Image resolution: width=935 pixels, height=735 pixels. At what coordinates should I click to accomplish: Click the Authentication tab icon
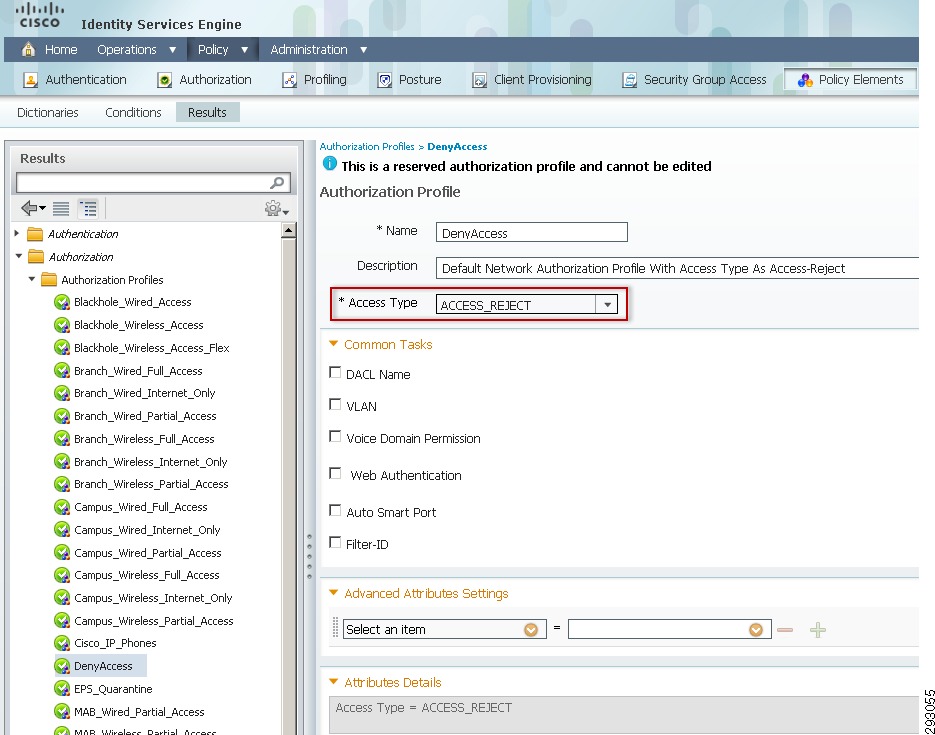click(x=30, y=80)
